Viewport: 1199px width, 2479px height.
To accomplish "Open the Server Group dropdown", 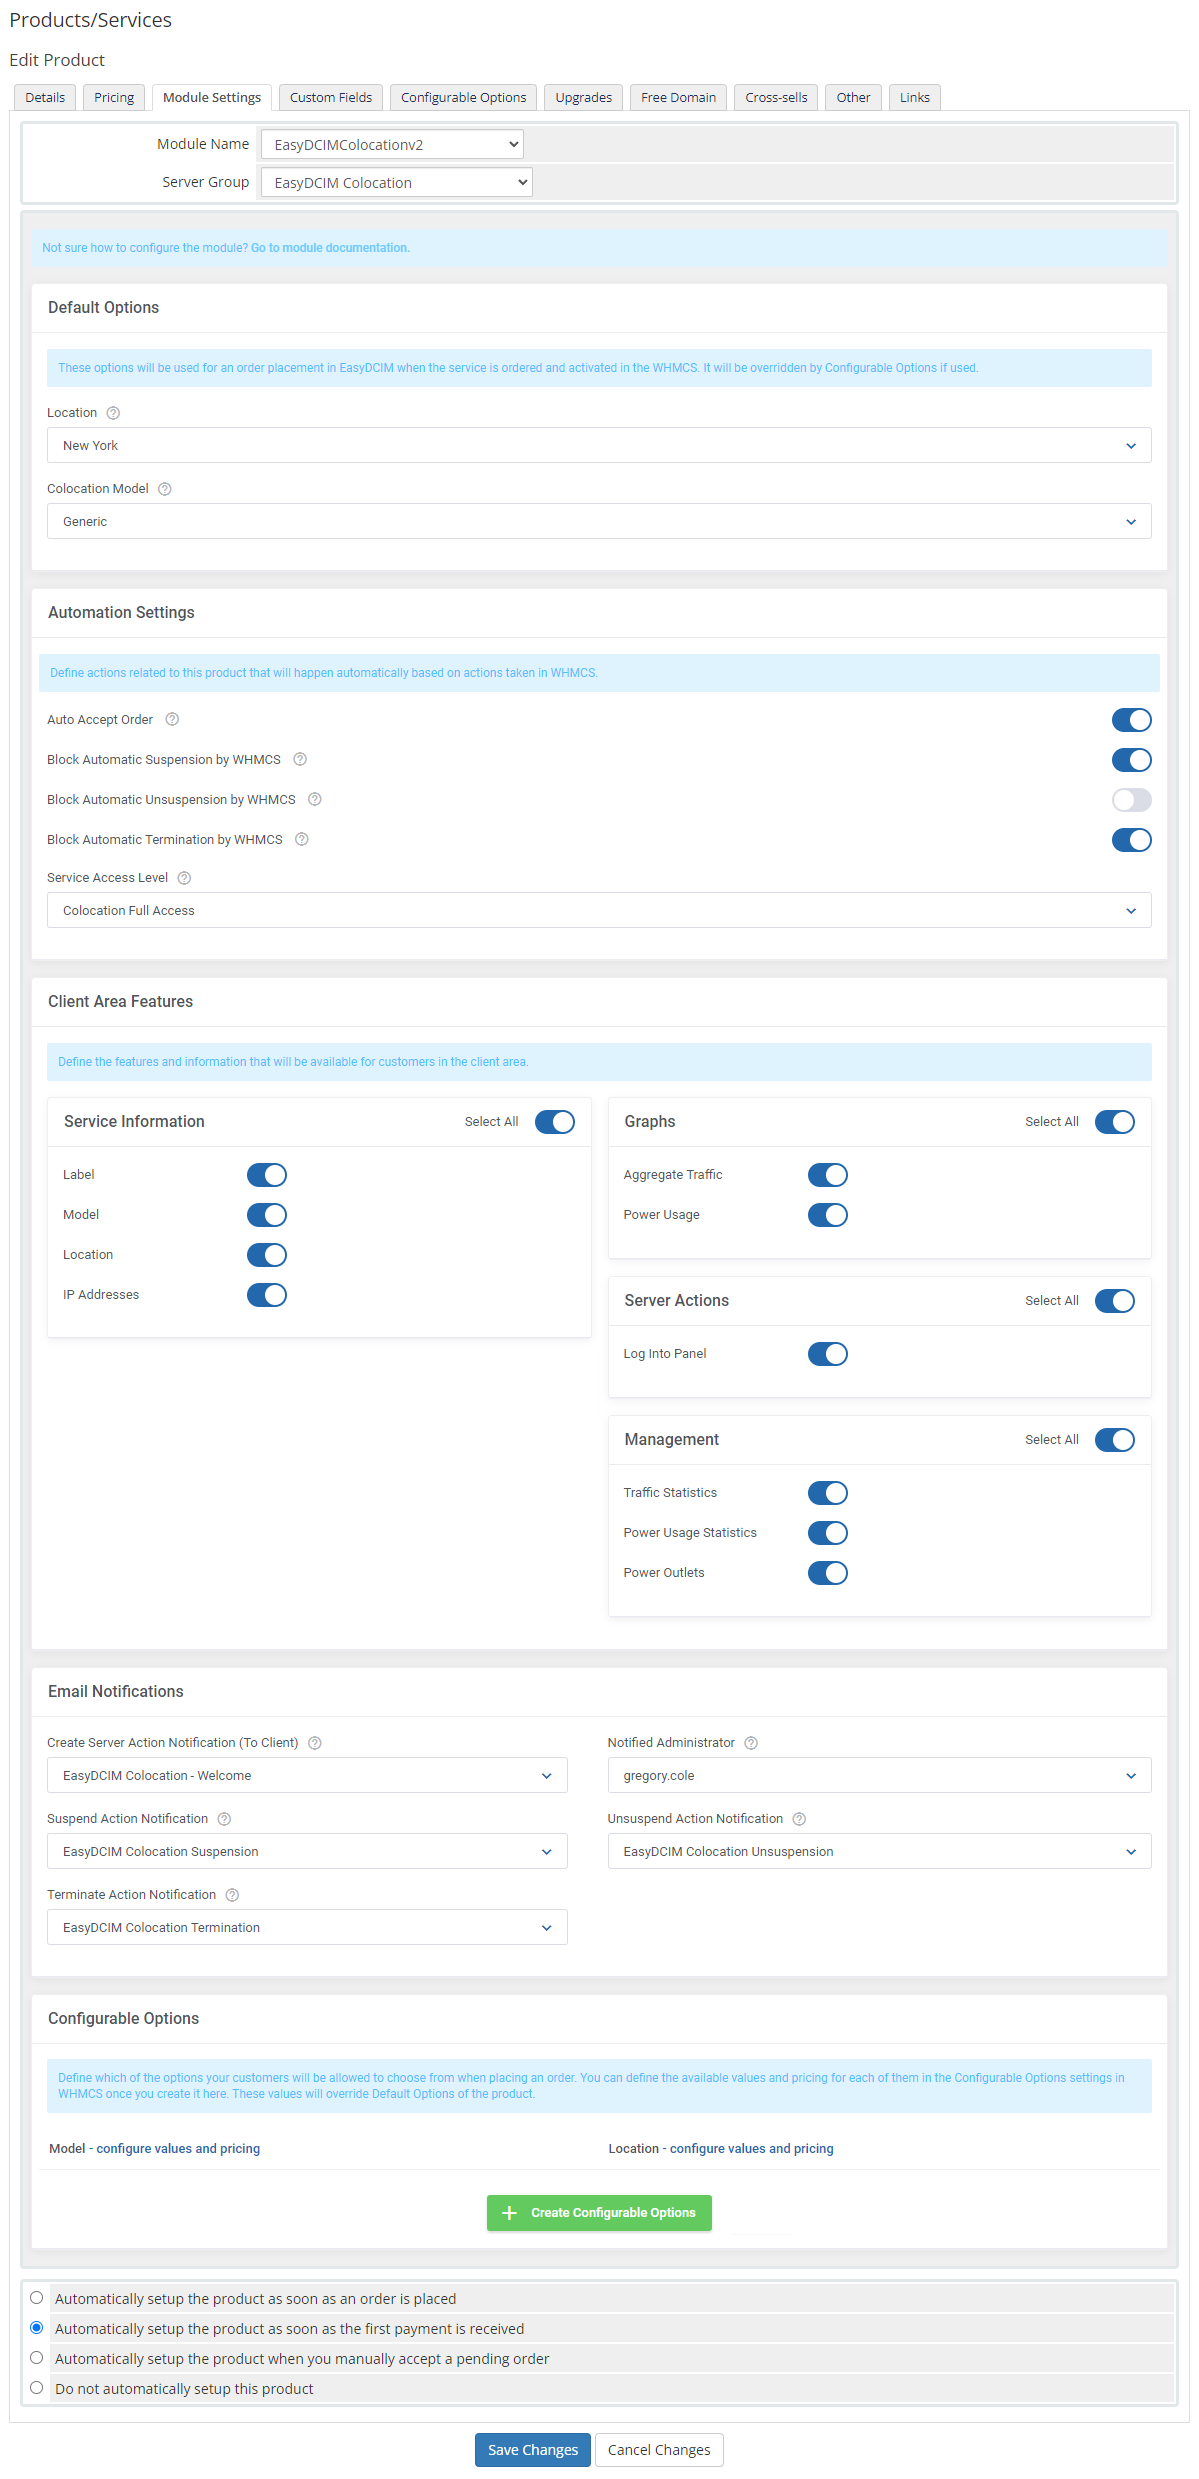I will tap(396, 183).
